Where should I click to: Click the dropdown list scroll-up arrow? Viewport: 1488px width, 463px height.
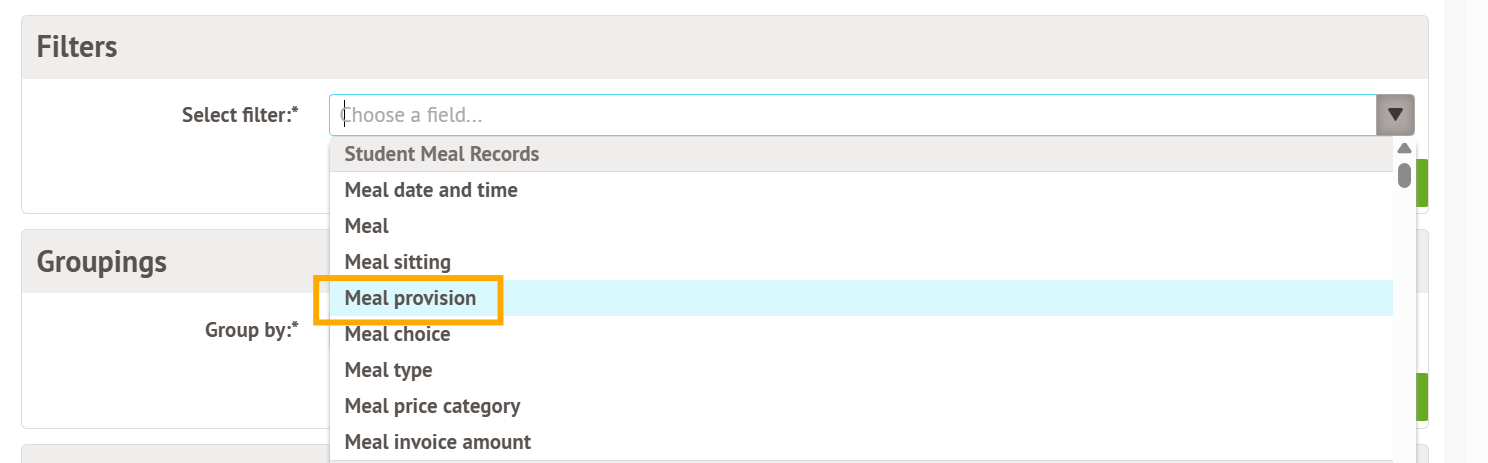tap(1404, 149)
